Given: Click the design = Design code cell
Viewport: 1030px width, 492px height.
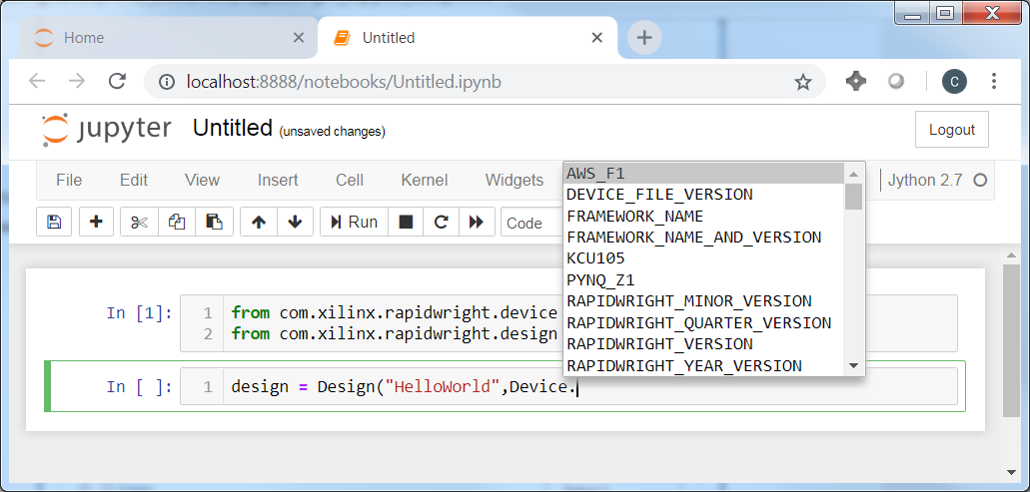Looking at the screenshot, I should click(569, 386).
